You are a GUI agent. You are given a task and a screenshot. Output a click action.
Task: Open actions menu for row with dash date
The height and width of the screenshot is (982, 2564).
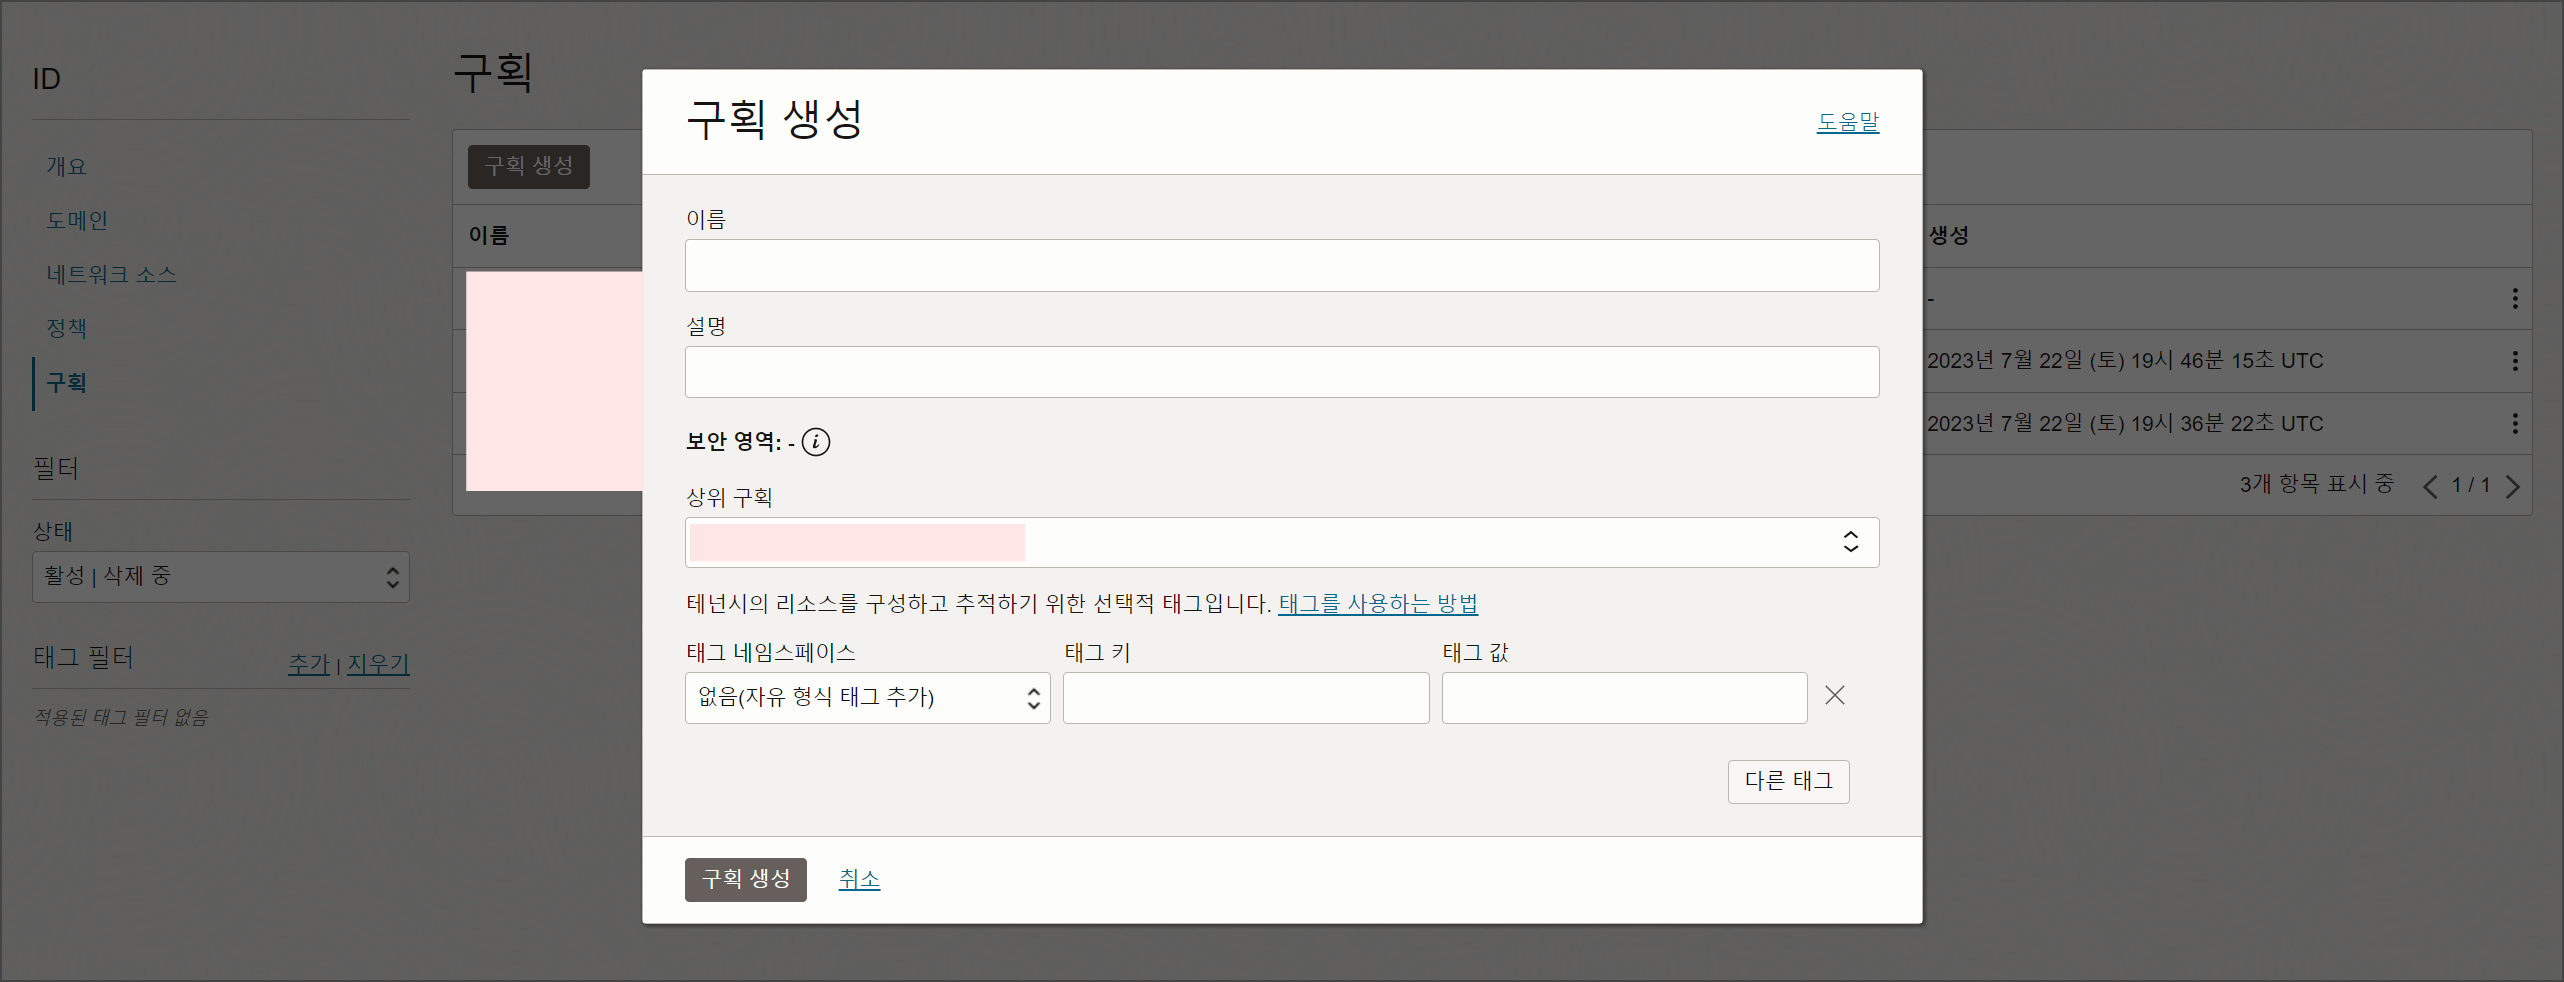tap(2515, 298)
